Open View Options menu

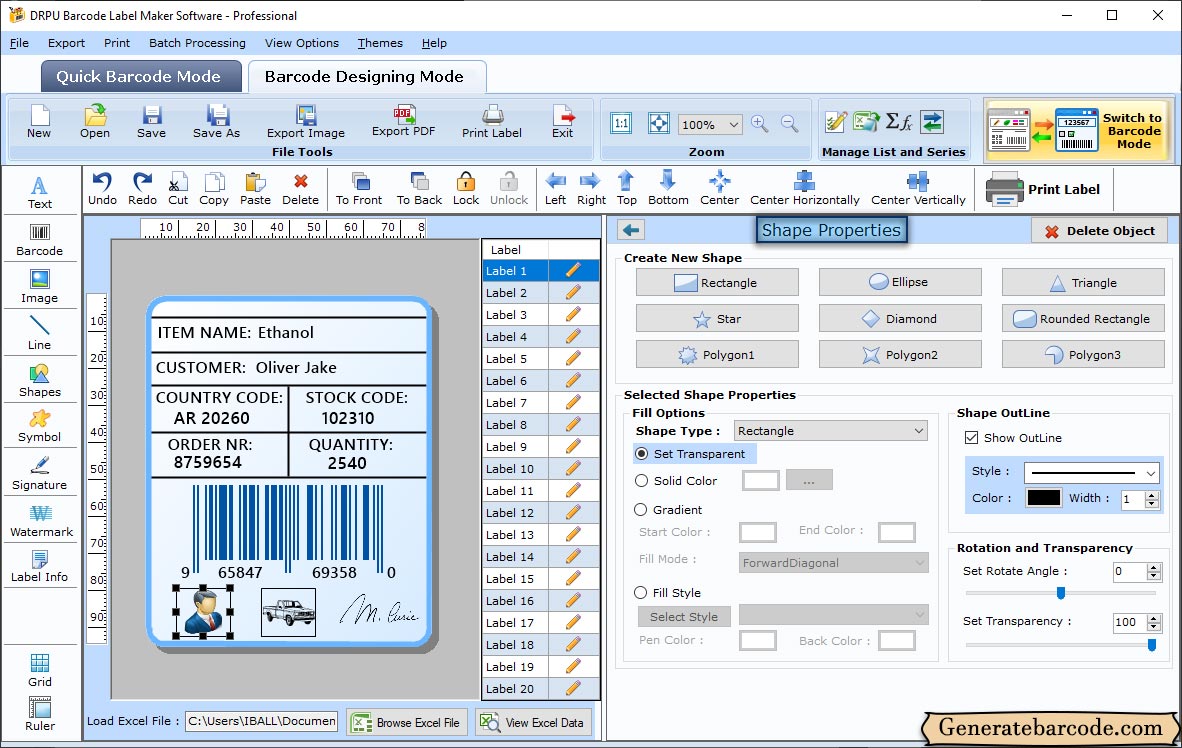[302, 43]
